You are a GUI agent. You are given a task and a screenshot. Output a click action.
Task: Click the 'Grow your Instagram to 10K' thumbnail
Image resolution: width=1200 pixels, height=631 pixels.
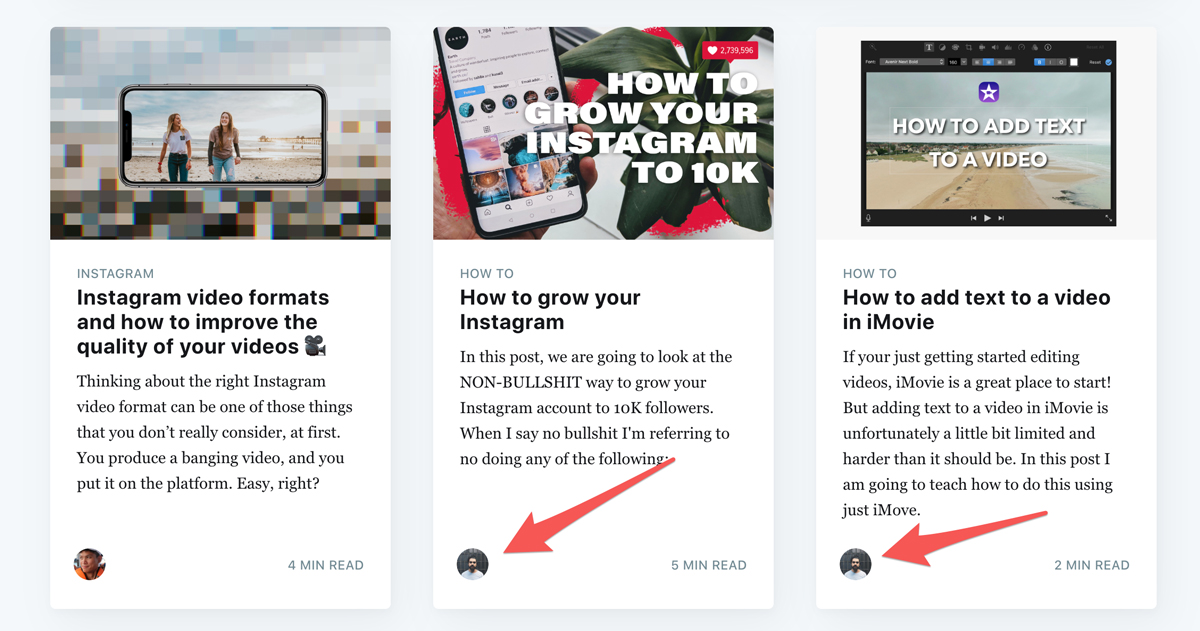(603, 133)
